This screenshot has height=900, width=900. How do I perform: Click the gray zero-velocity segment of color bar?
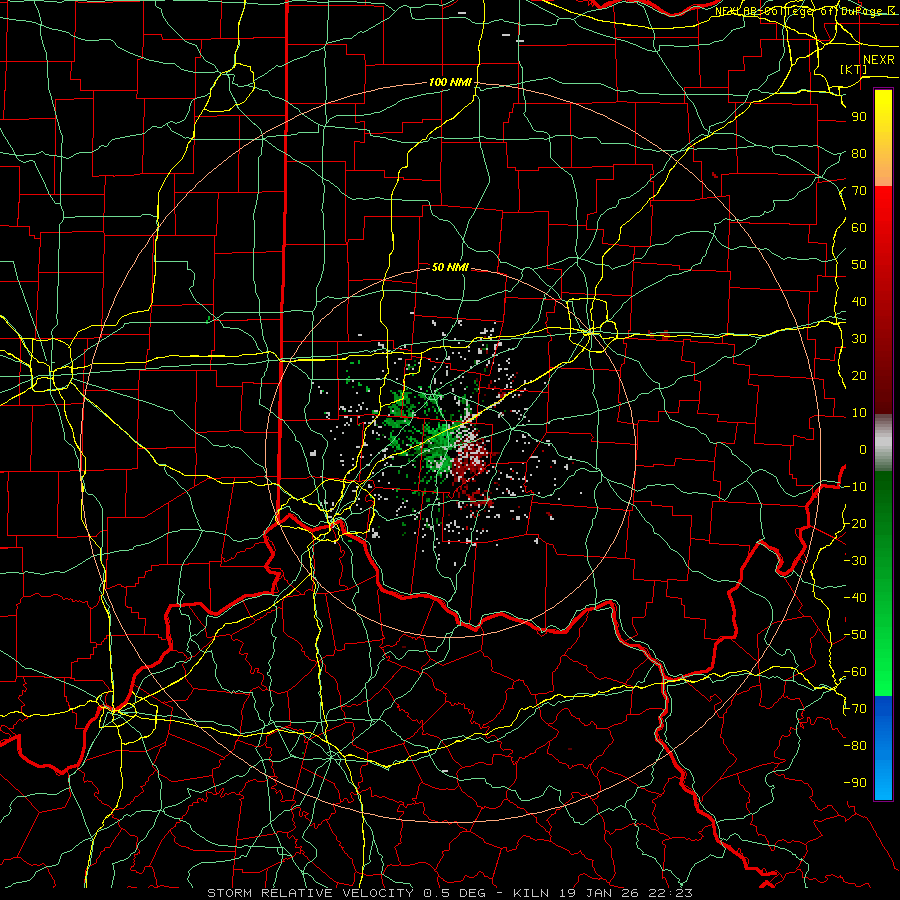click(x=883, y=443)
